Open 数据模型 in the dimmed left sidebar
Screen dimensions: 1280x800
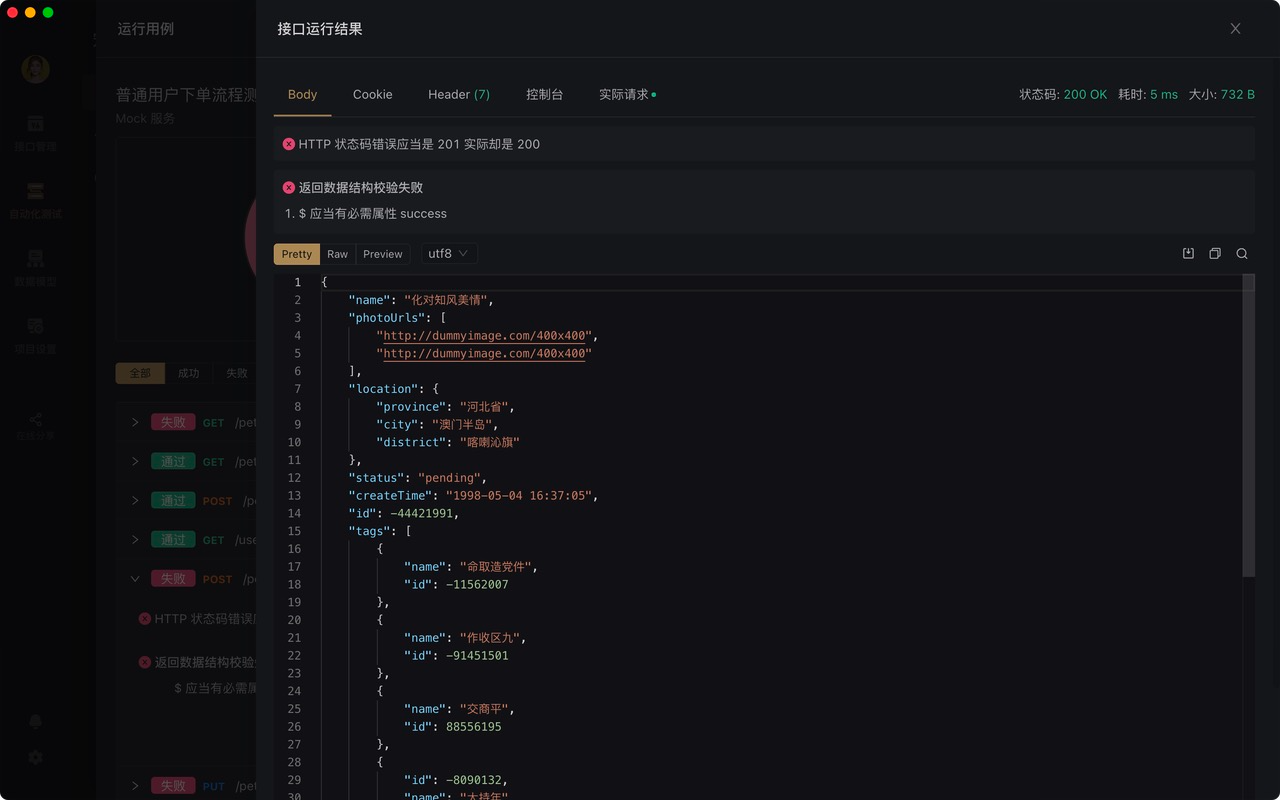click(35, 268)
